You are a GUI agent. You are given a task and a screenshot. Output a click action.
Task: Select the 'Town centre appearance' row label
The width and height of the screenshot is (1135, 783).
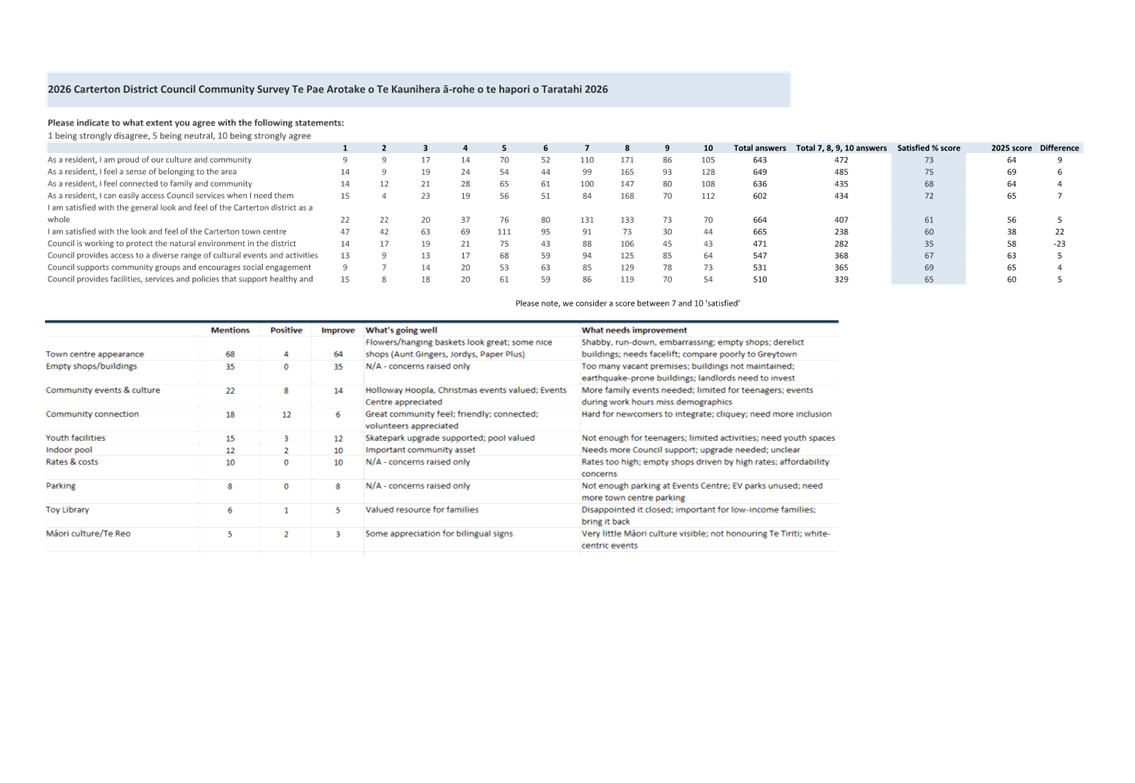(95, 354)
